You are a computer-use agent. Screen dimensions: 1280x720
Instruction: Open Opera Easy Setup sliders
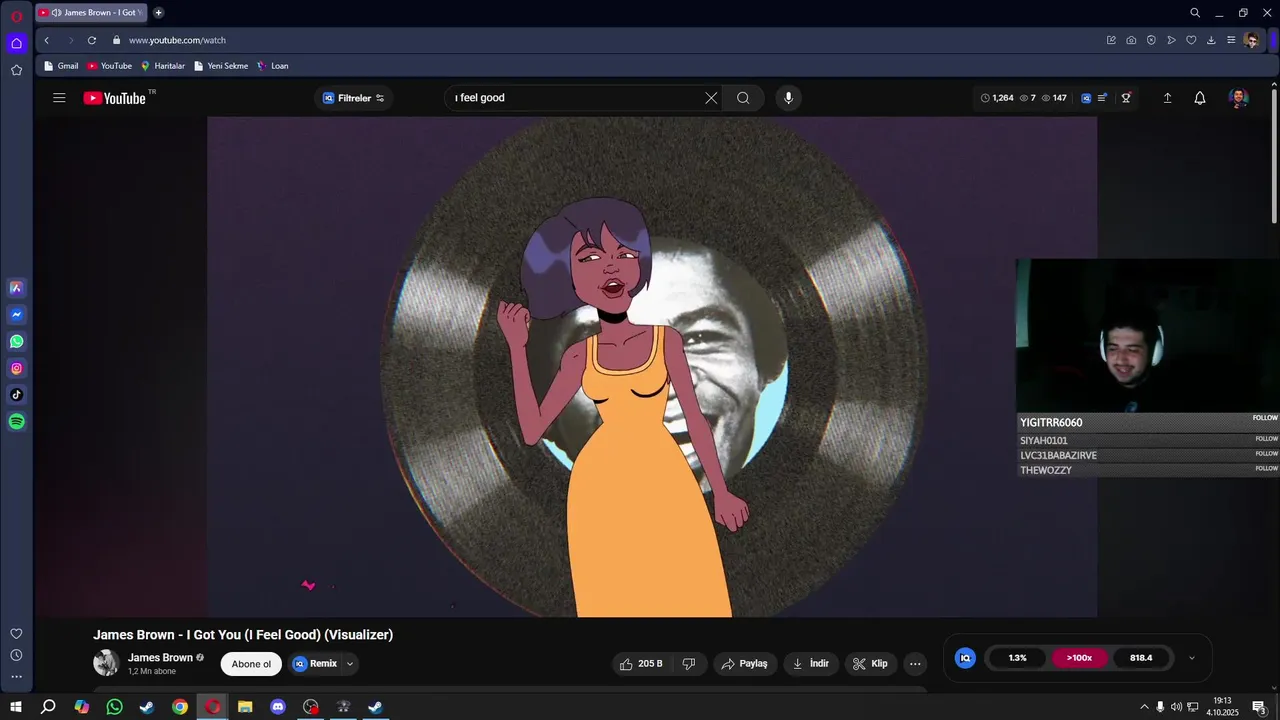(x=1231, y=40)
